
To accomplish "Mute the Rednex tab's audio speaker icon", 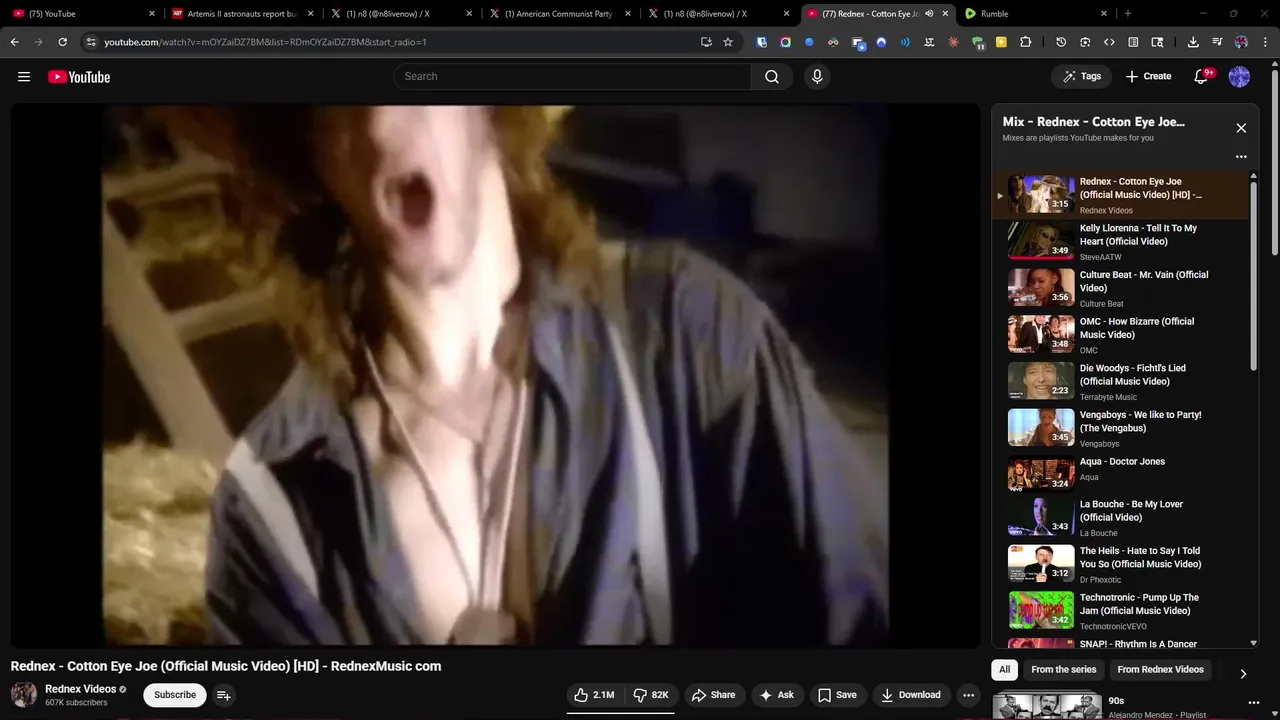I will point(929,14).
